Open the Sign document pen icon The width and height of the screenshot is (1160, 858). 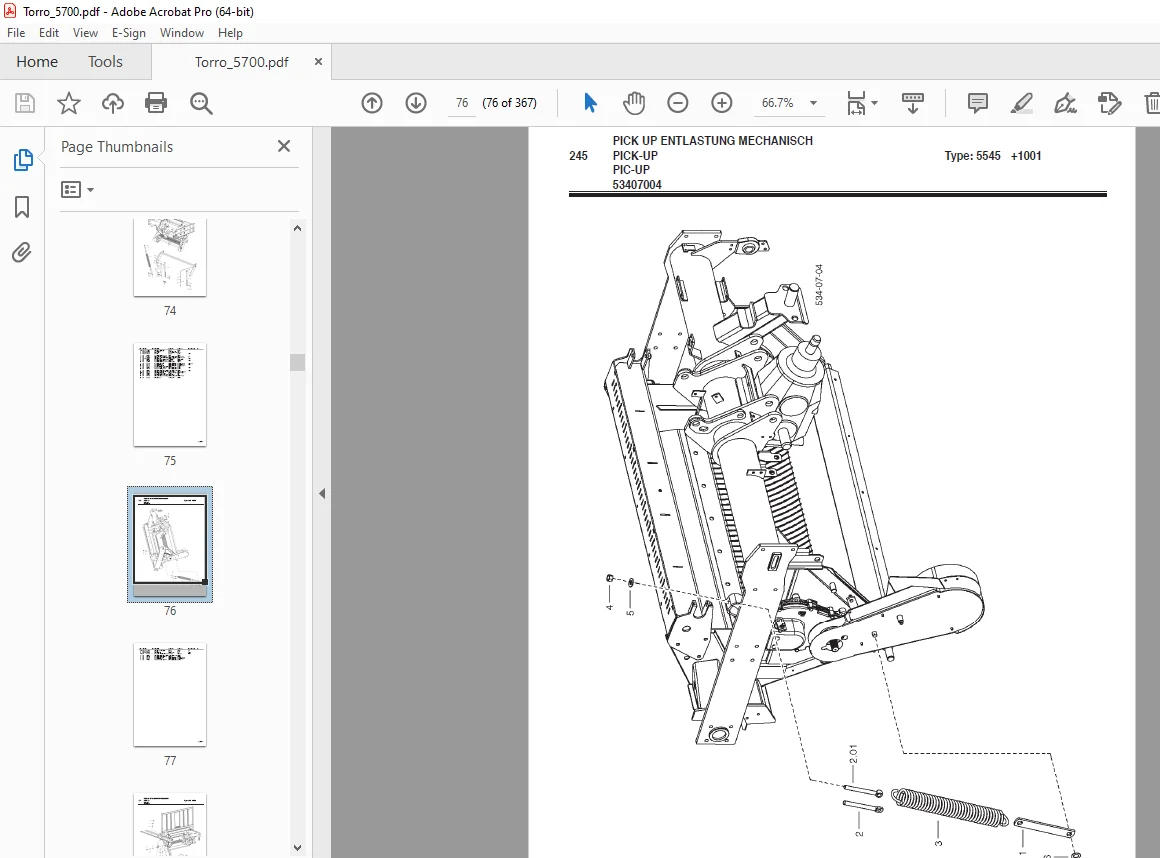pos(1065,103)
